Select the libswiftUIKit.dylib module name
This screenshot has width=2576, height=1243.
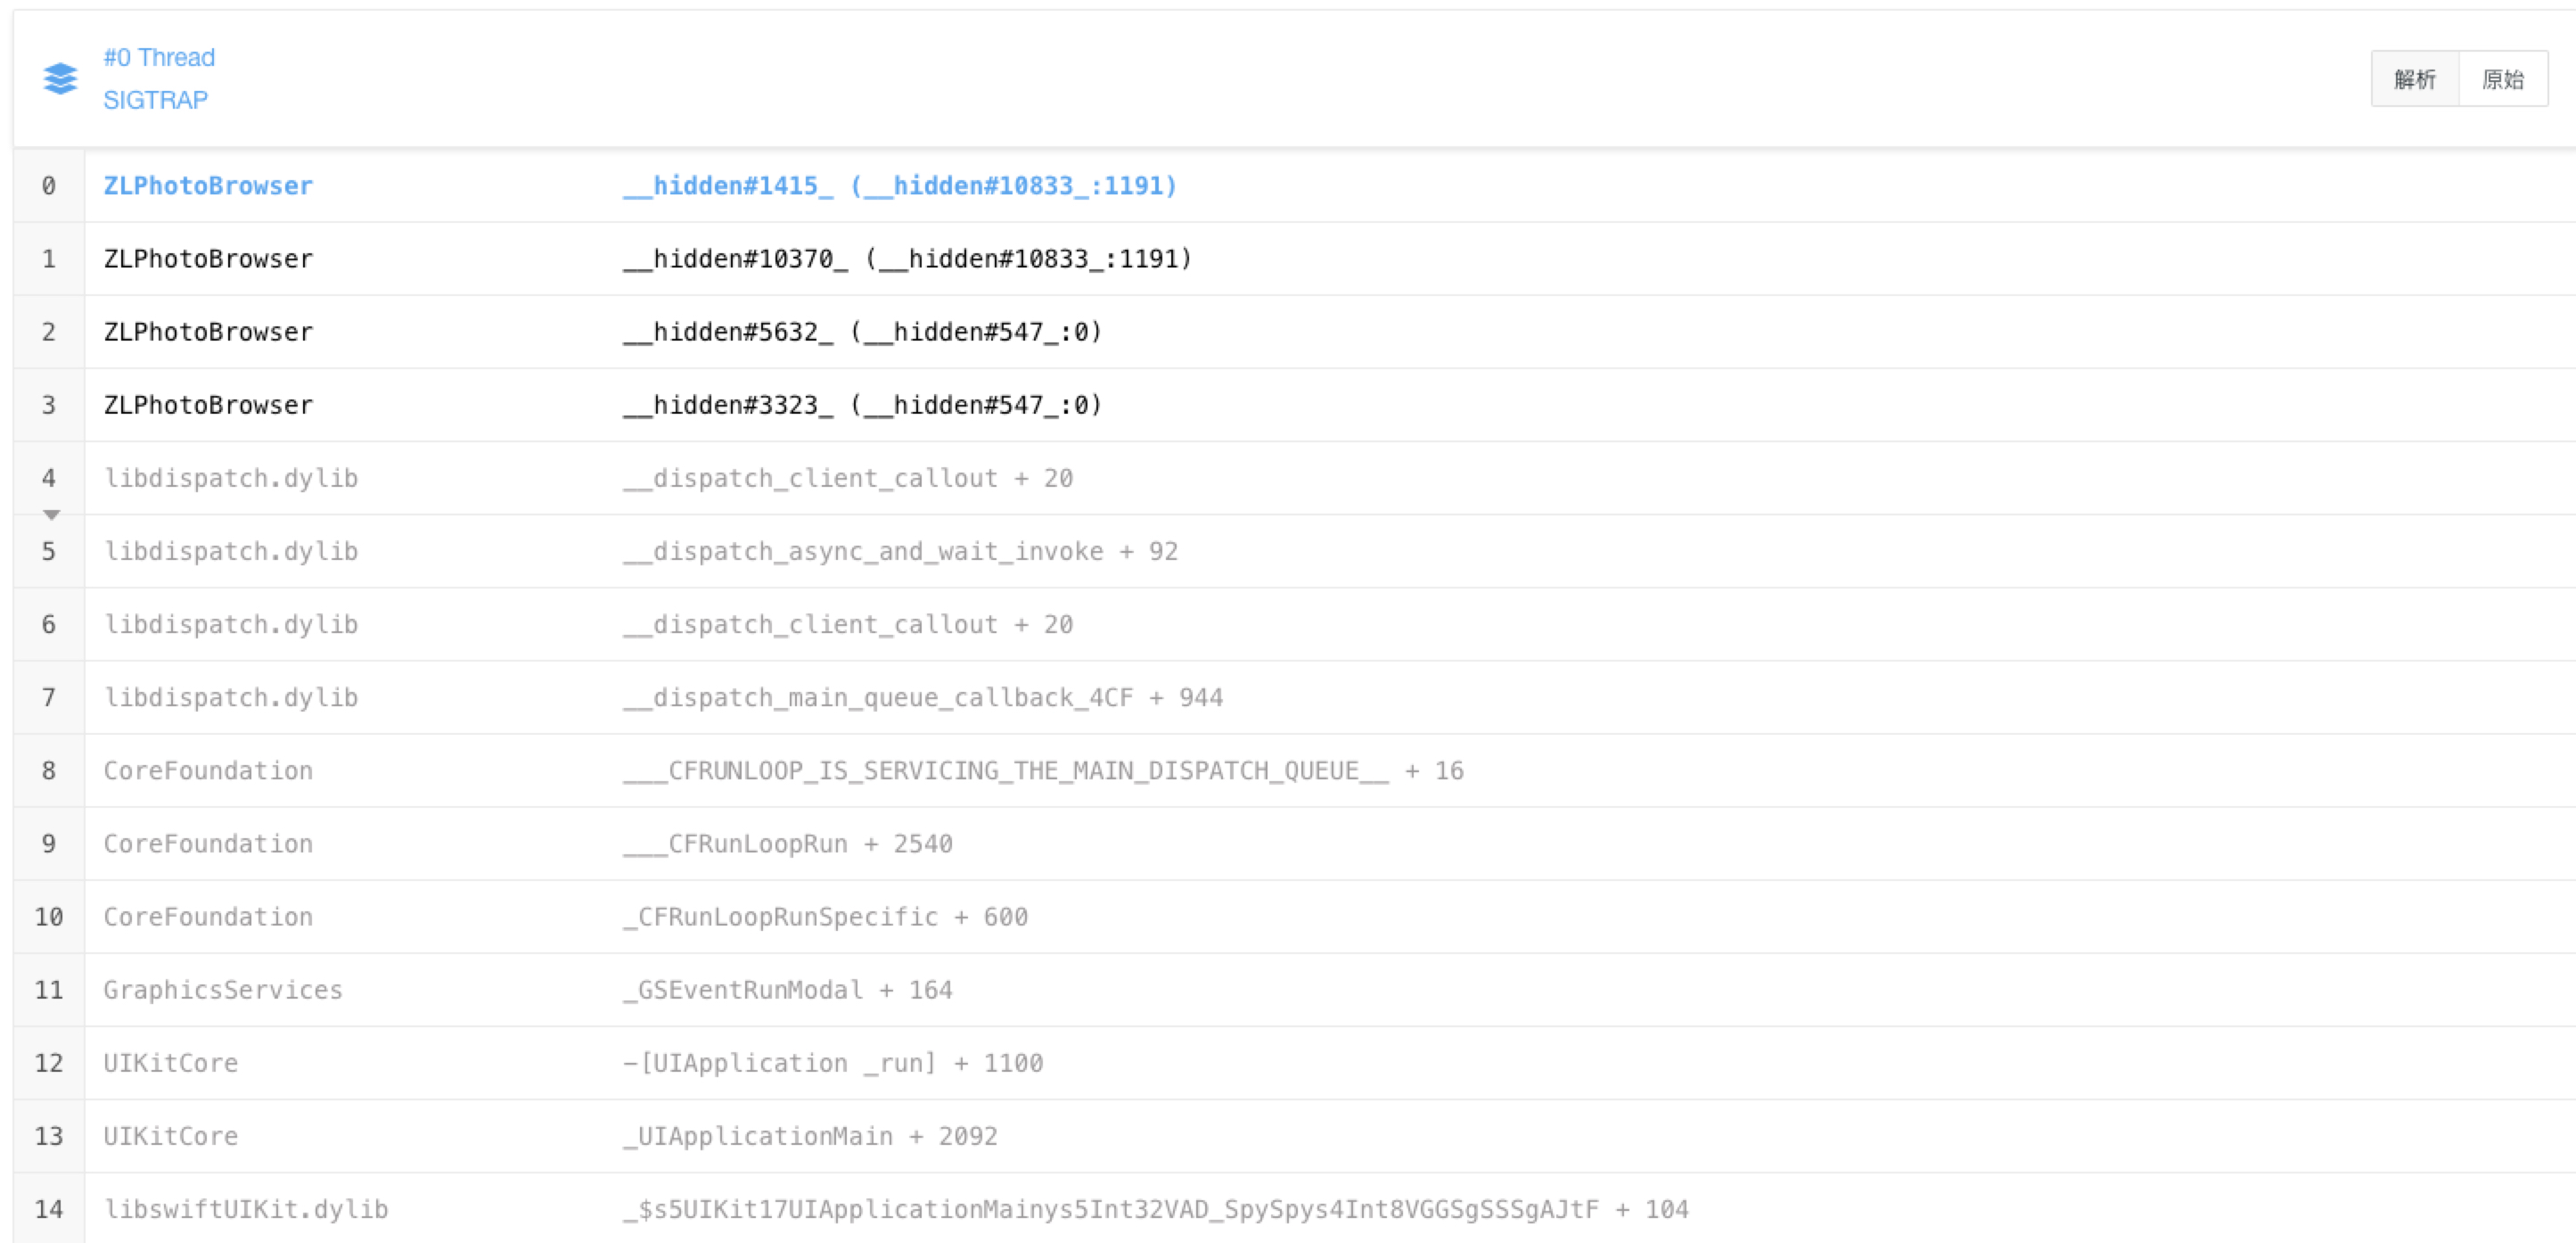(x=246, y=1209)
